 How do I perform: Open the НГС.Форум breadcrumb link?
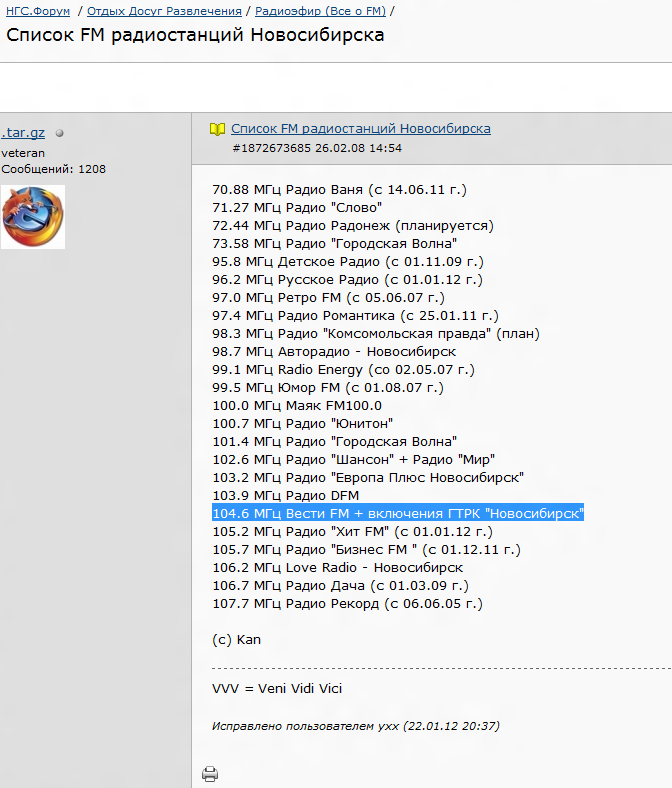(x=38, y=11)
